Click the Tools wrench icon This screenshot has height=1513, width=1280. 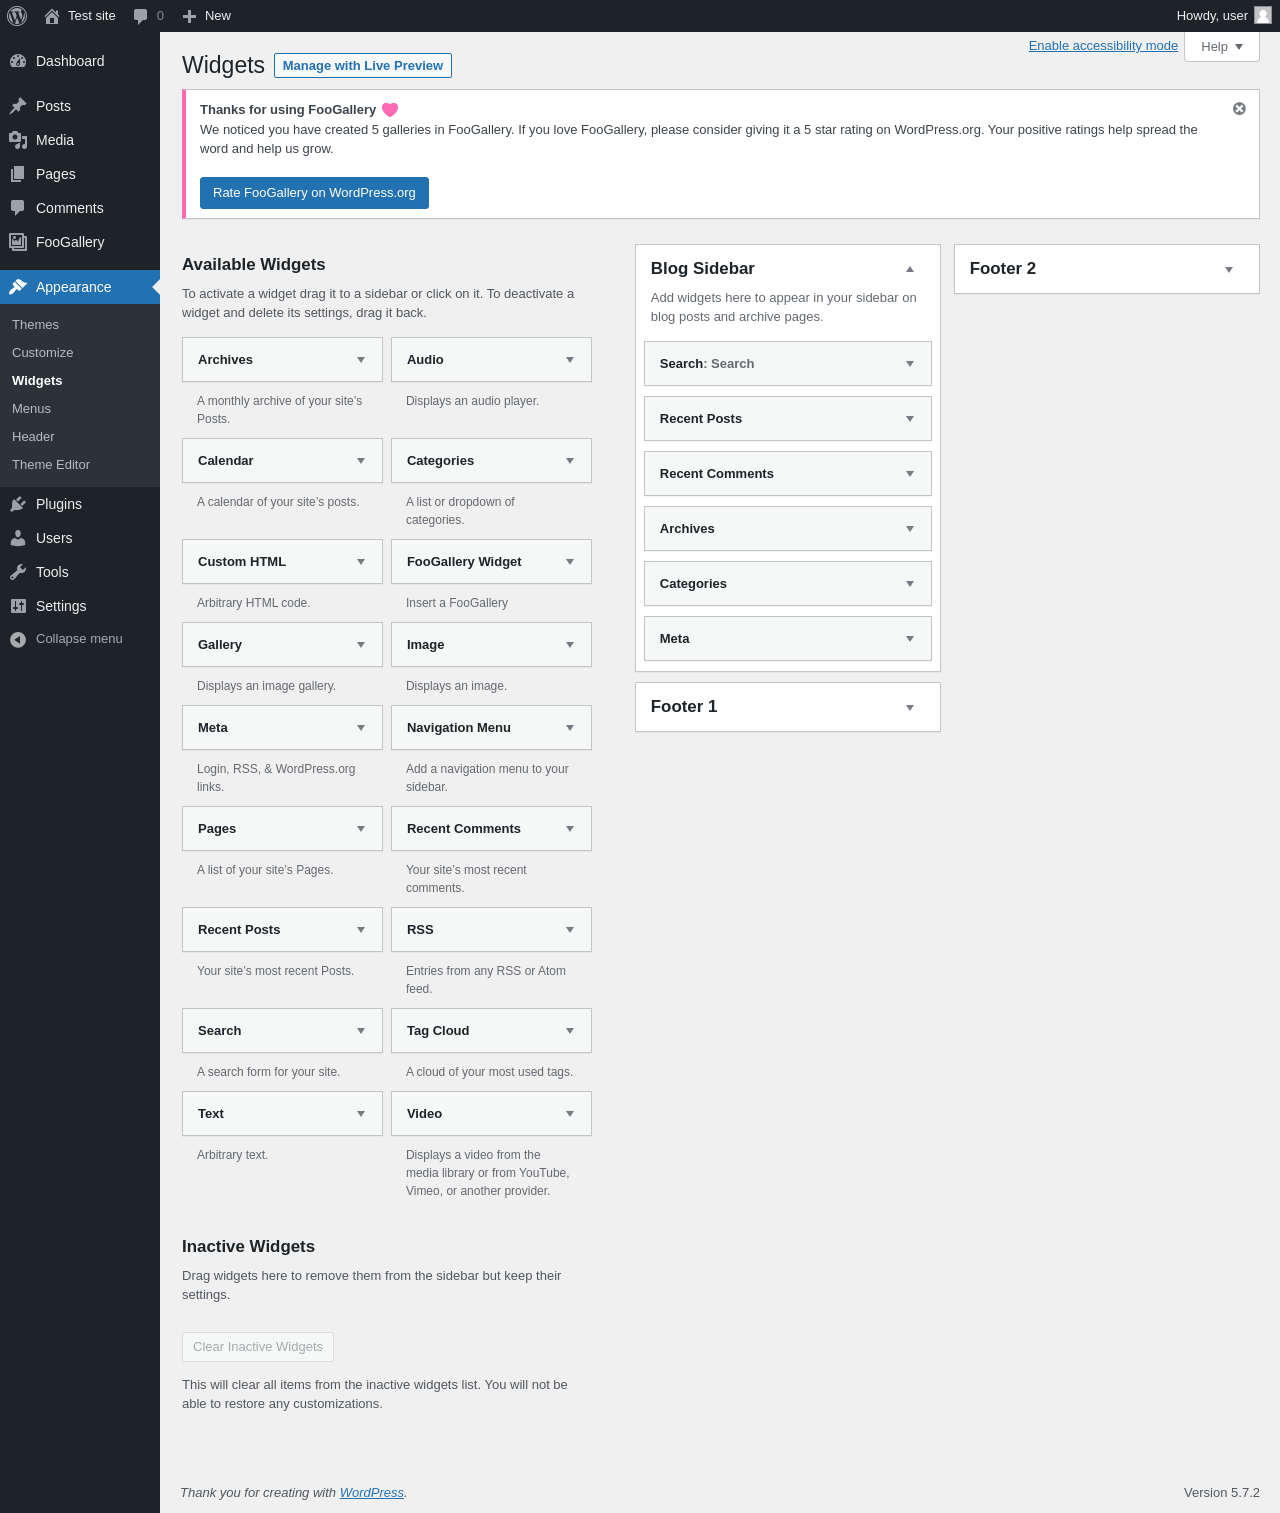tap(18, 572)
